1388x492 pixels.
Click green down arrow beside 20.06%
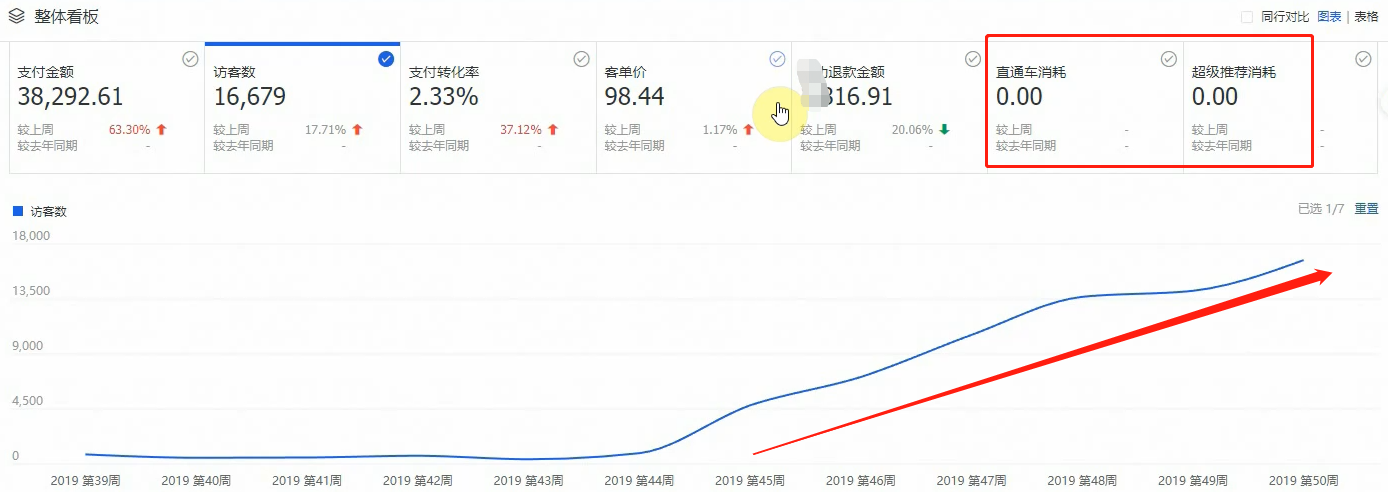pos(944,130)
